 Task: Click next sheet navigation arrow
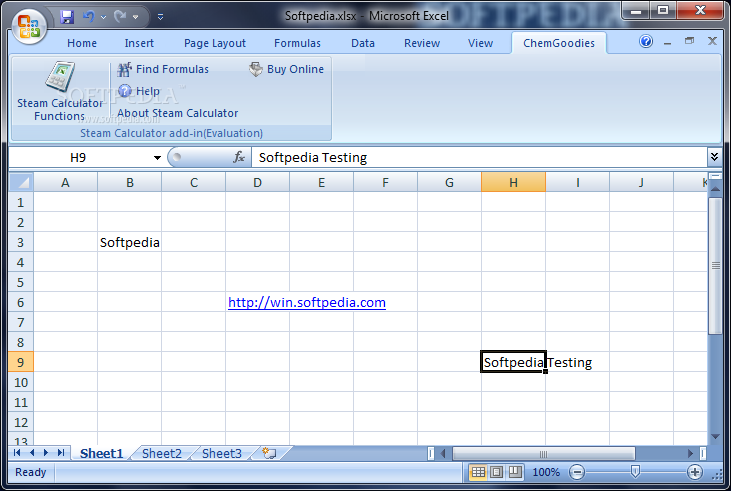[x=46, y=453]
